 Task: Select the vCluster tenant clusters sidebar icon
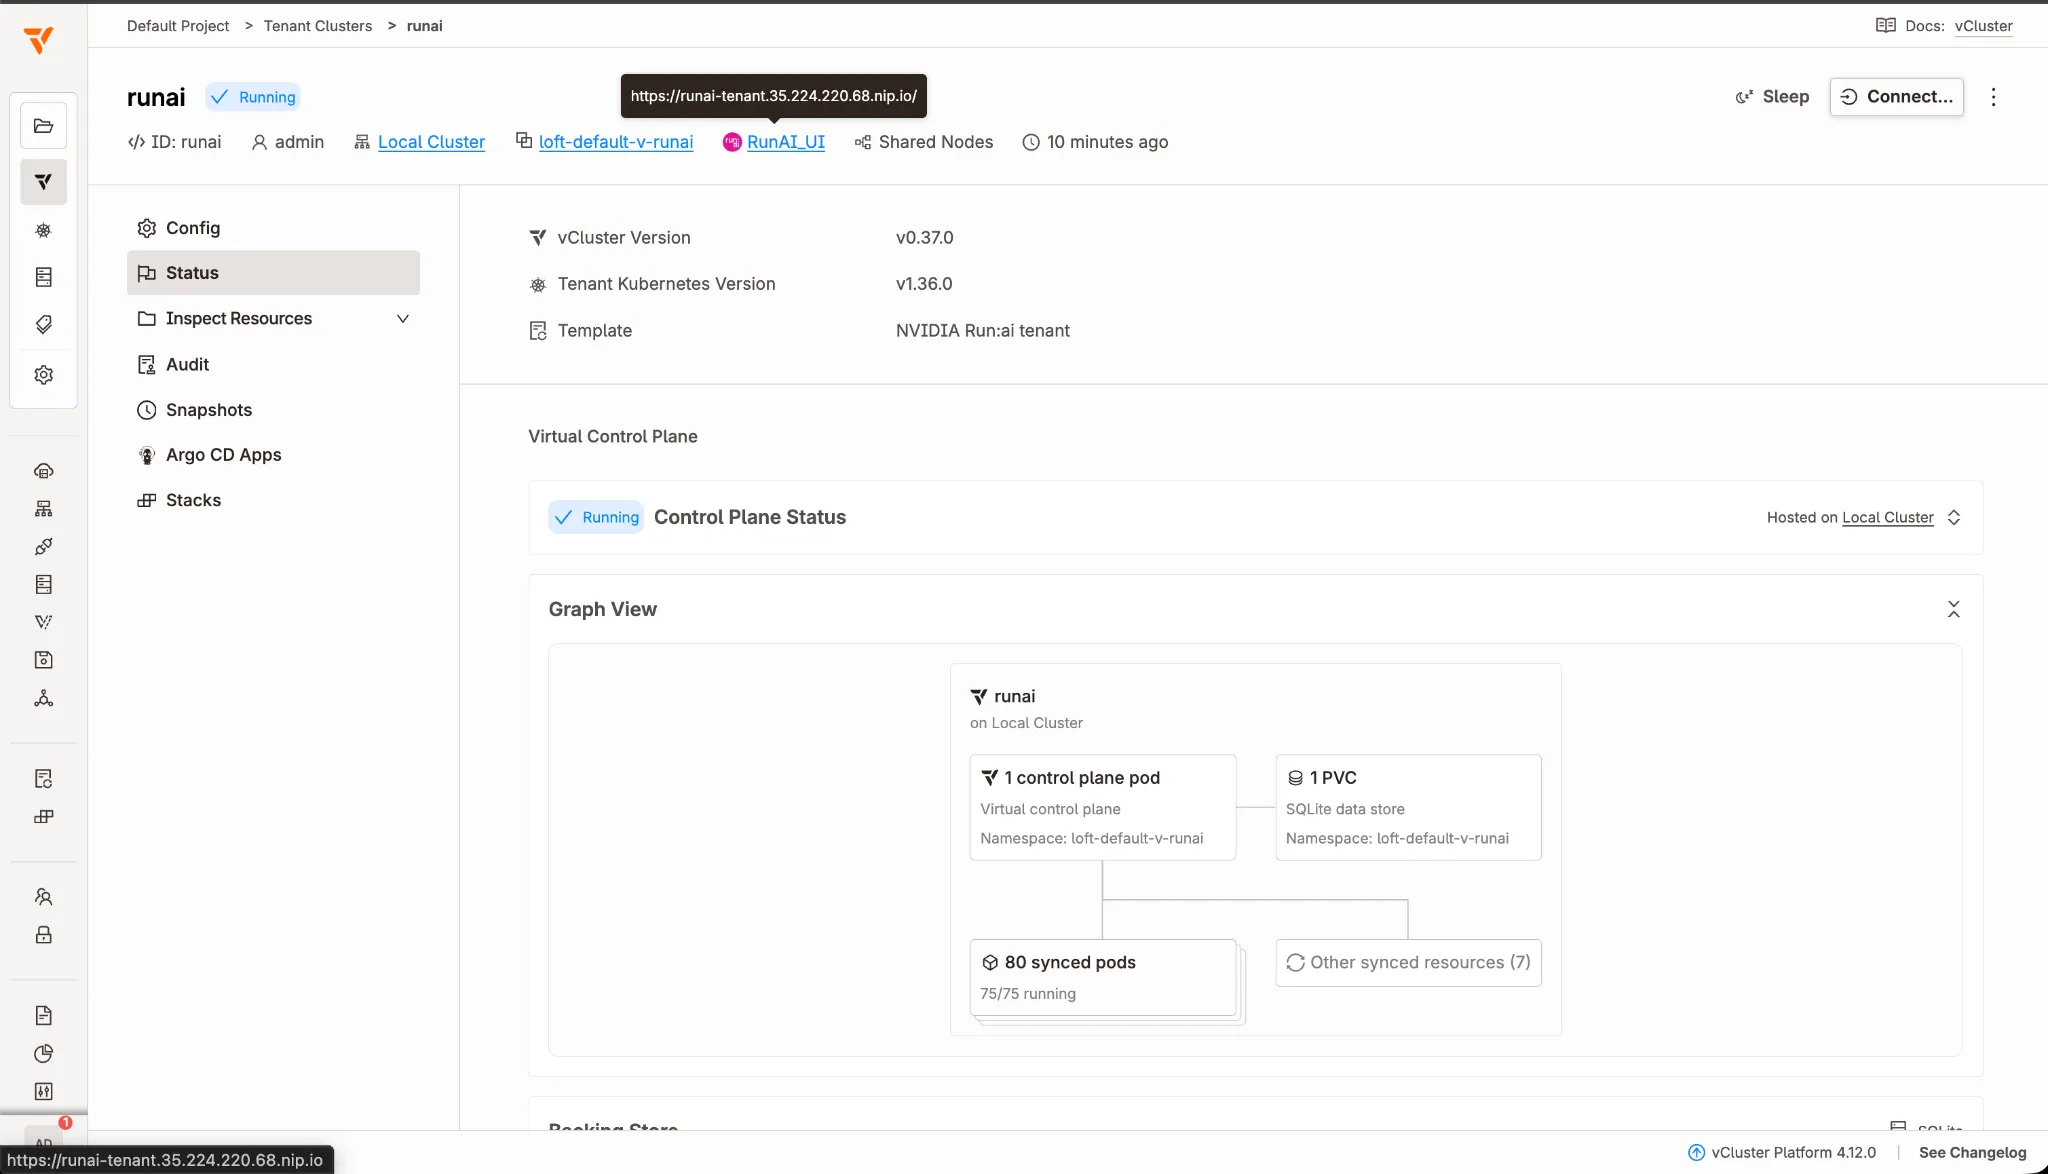coord(43,182)
